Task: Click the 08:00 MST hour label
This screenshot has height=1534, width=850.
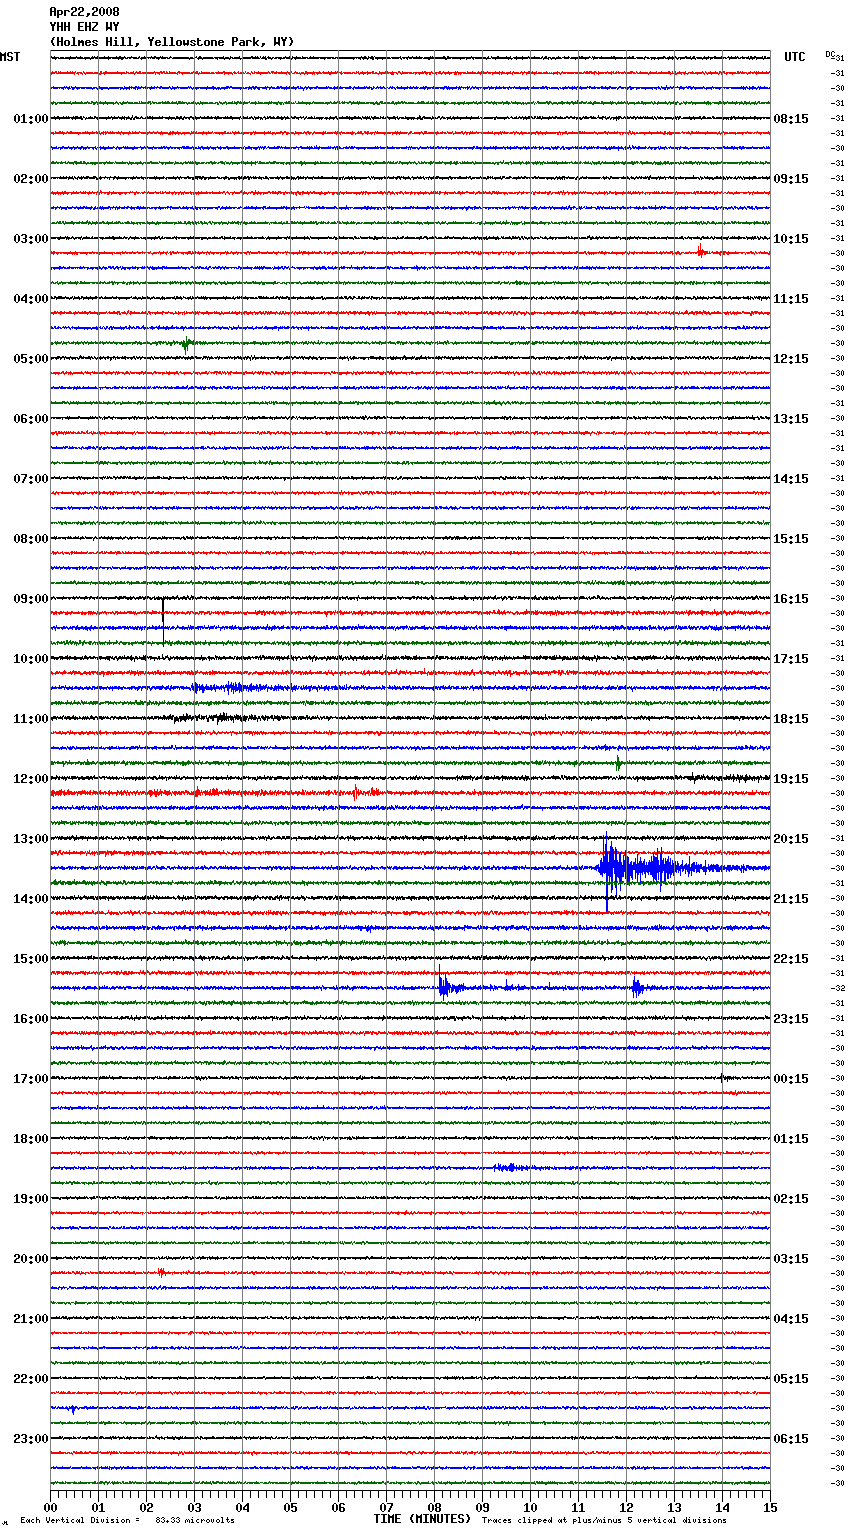Action: pos(31,539)
